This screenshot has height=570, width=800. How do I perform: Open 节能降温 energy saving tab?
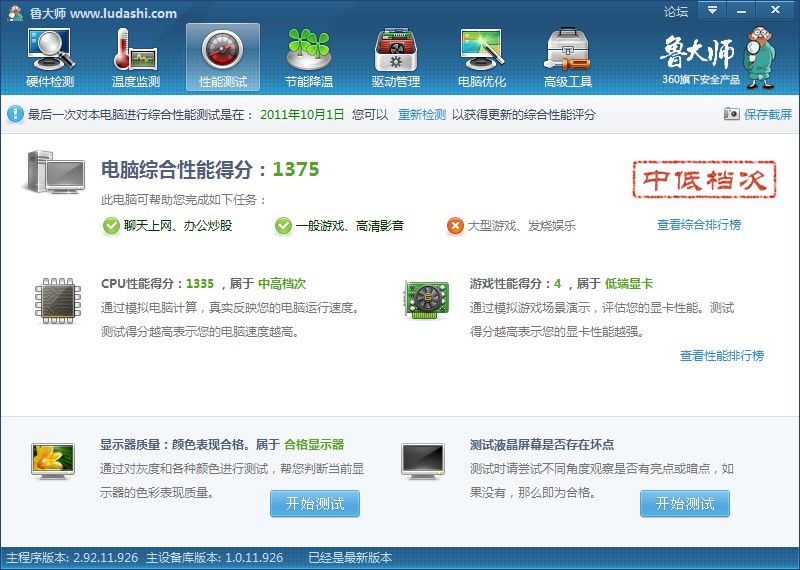coord(309,58)
